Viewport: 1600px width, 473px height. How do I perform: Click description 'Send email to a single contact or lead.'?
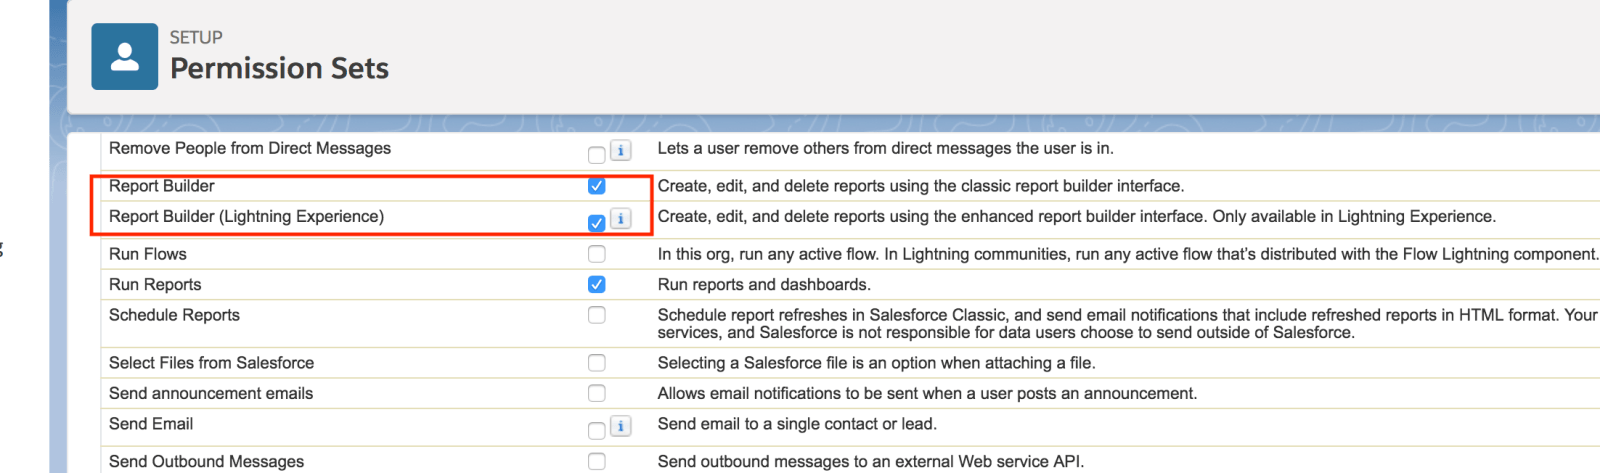click(797, 424)
